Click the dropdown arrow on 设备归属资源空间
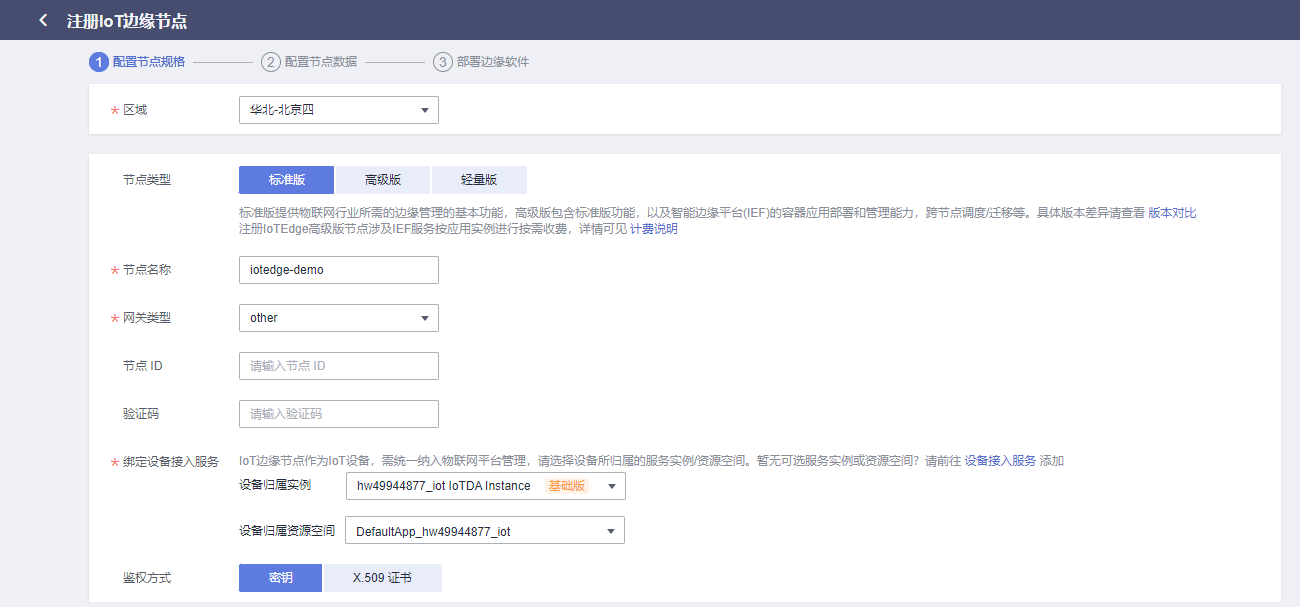 [x=609, y=529]
